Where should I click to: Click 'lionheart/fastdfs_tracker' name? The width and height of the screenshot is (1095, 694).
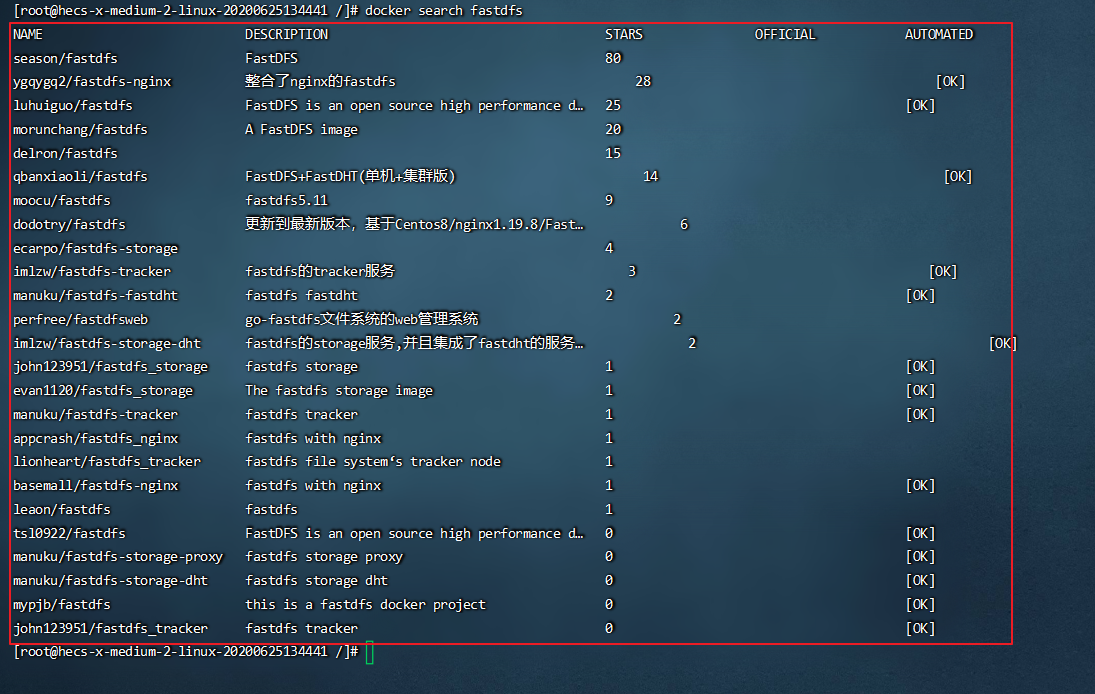(107, 462)
